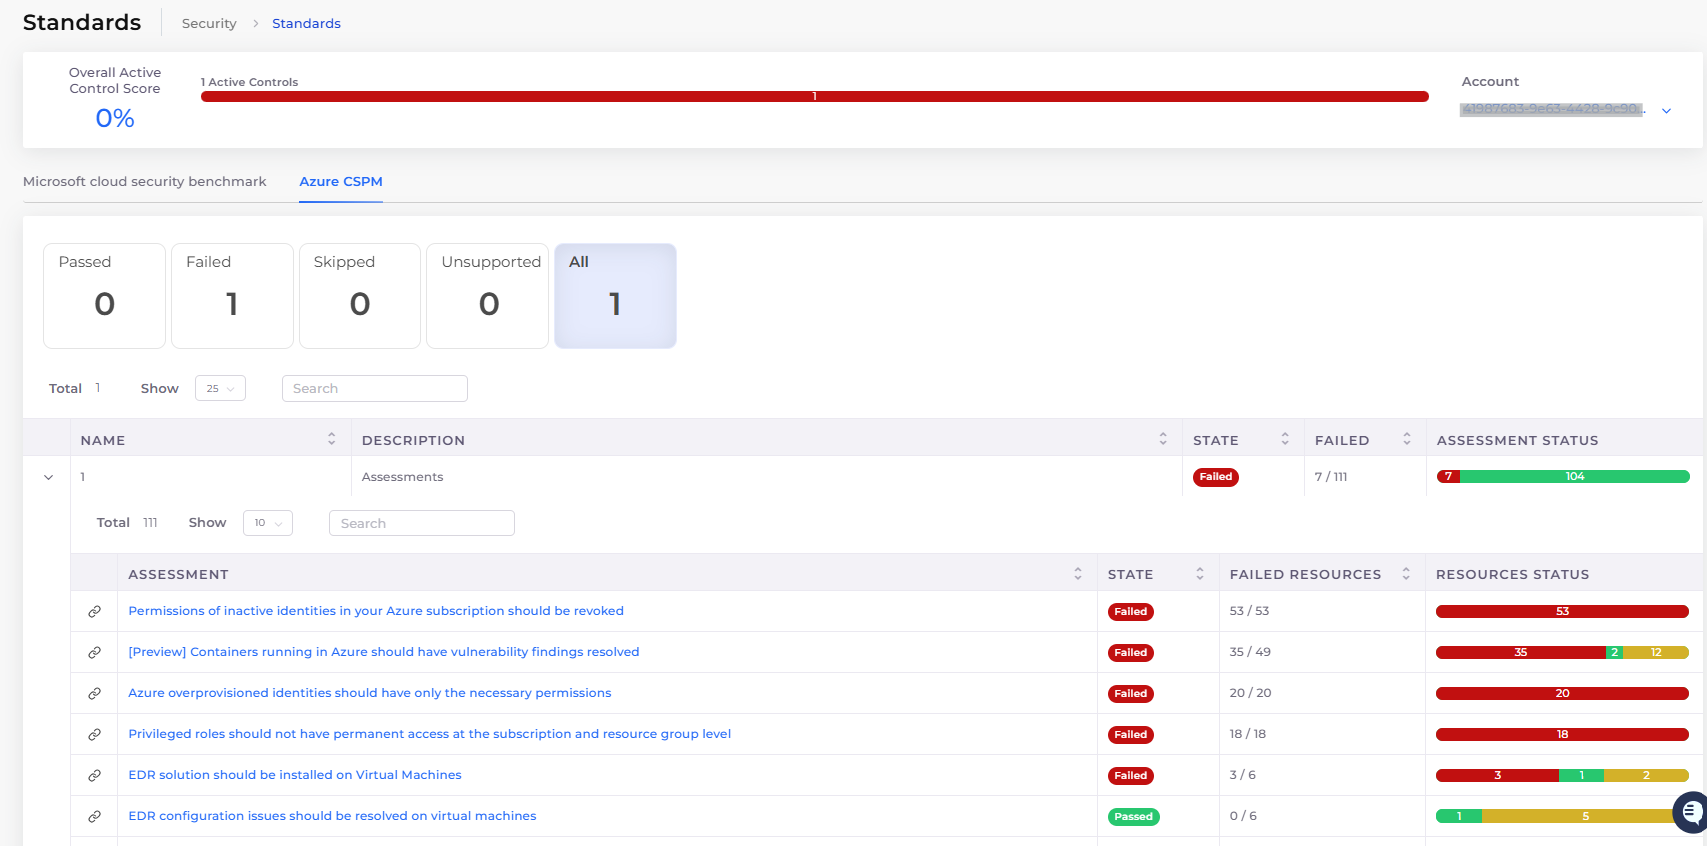
Task: Open the chat support bubble icon
Action: pyautogui.click(x=1691, y=811)
